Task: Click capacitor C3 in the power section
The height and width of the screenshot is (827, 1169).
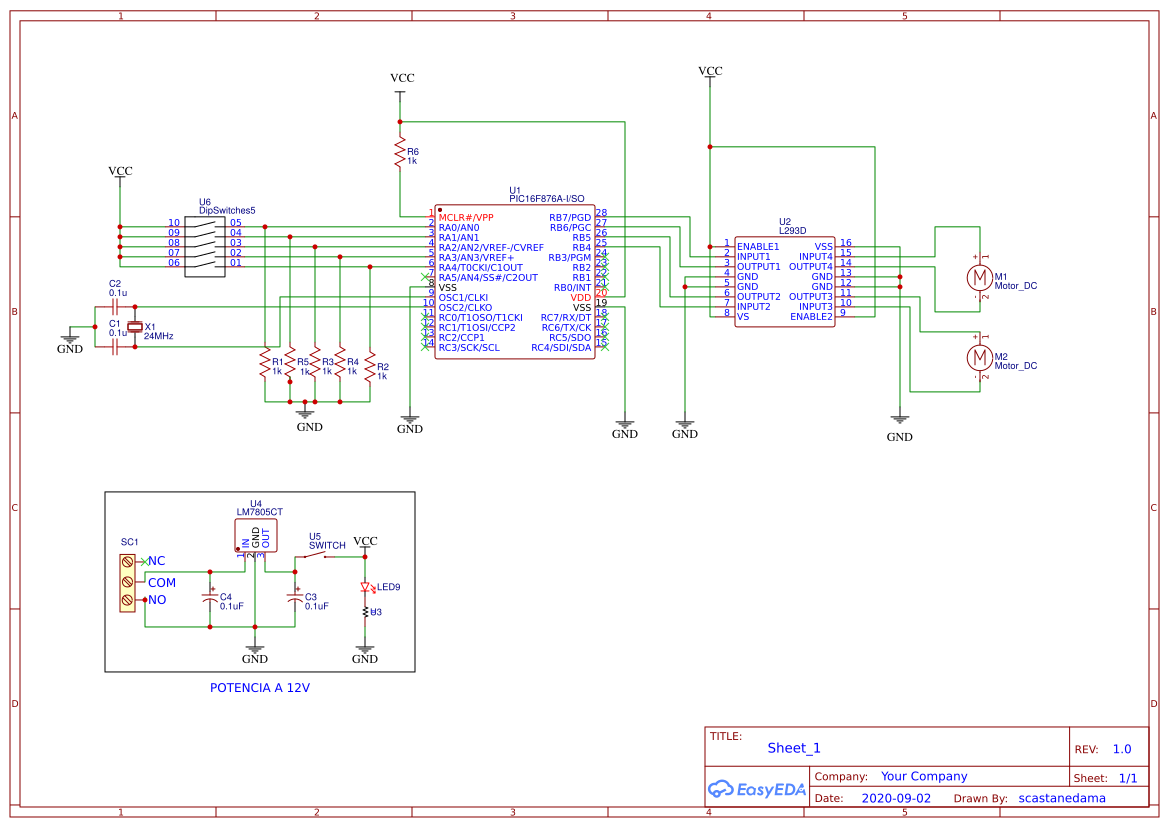Action: pos(296,598)
